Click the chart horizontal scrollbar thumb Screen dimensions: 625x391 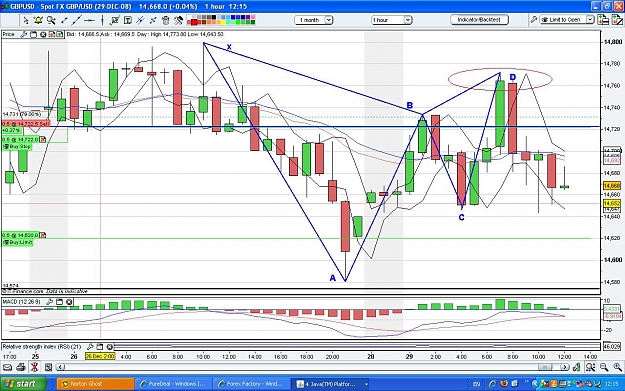[x=546, y=367]
